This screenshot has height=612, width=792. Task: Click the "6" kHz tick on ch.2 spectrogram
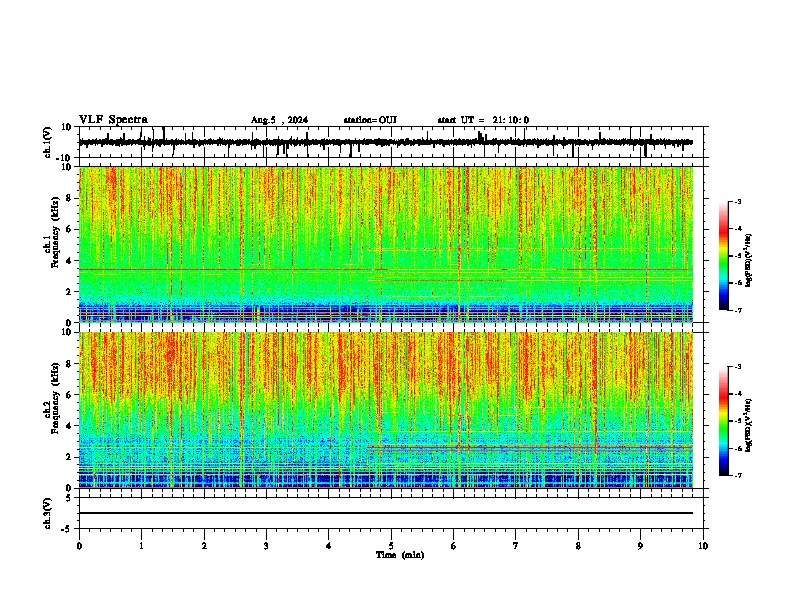click(69, 395)
